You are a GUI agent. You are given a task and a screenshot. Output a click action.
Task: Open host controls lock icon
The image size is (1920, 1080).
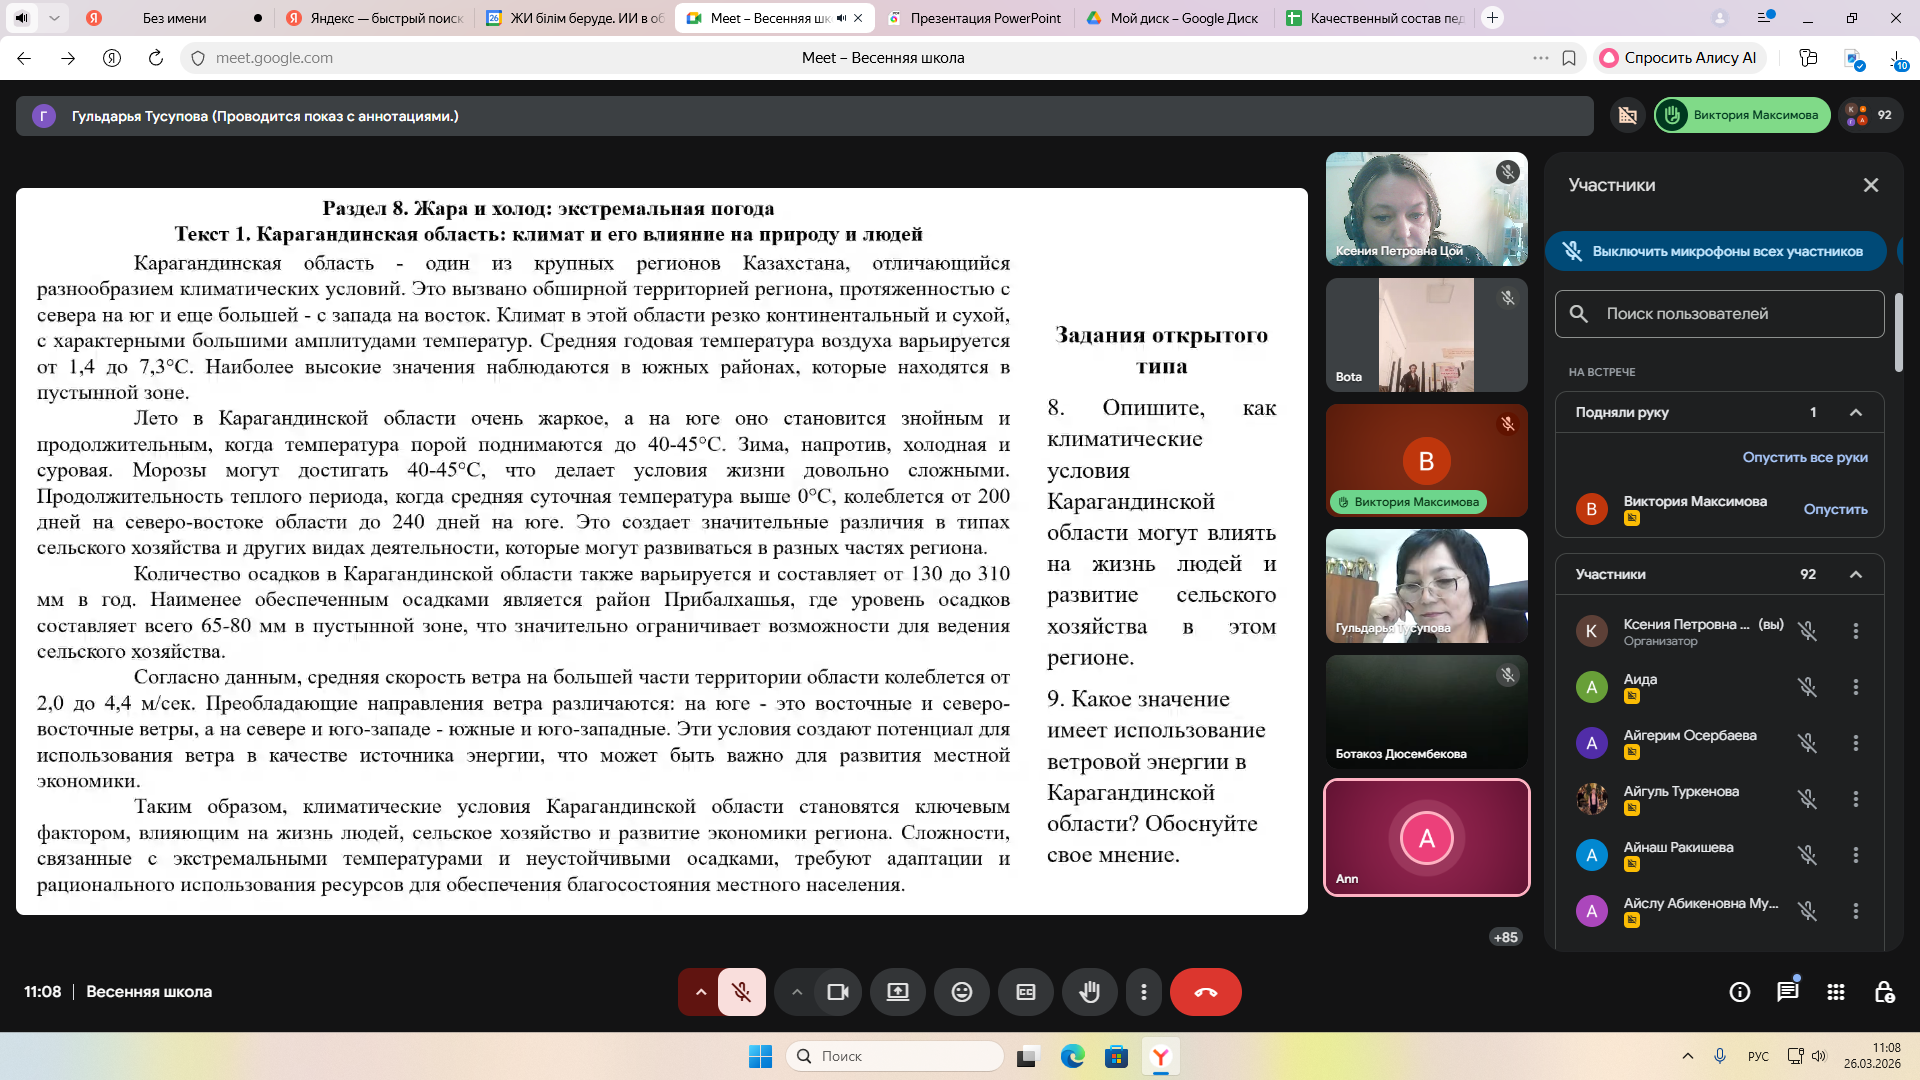coord(1884,992)
